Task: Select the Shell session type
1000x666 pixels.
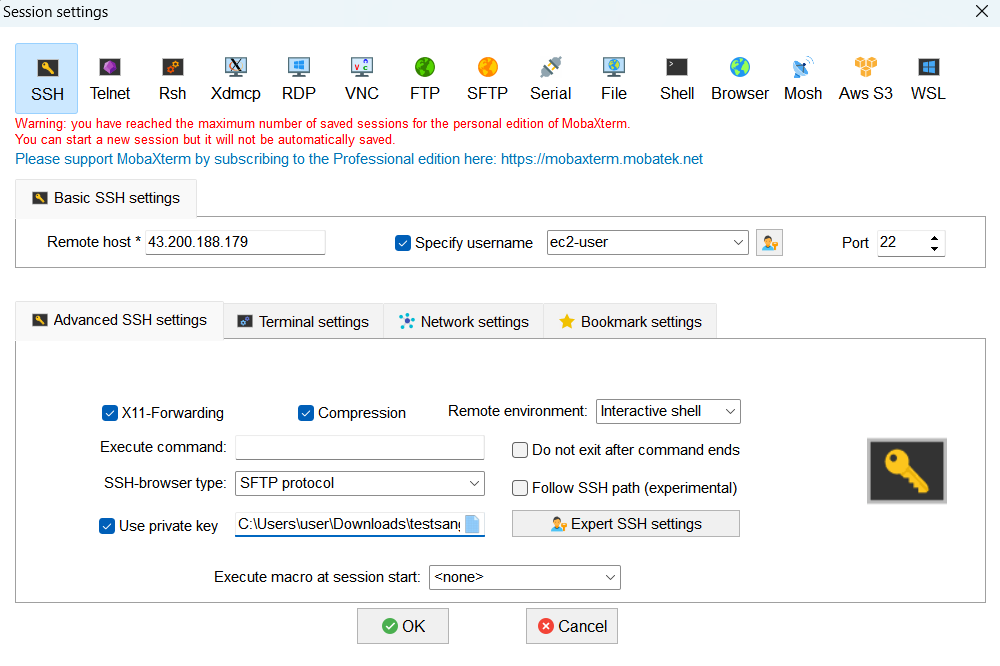Action: coord(677,78)
